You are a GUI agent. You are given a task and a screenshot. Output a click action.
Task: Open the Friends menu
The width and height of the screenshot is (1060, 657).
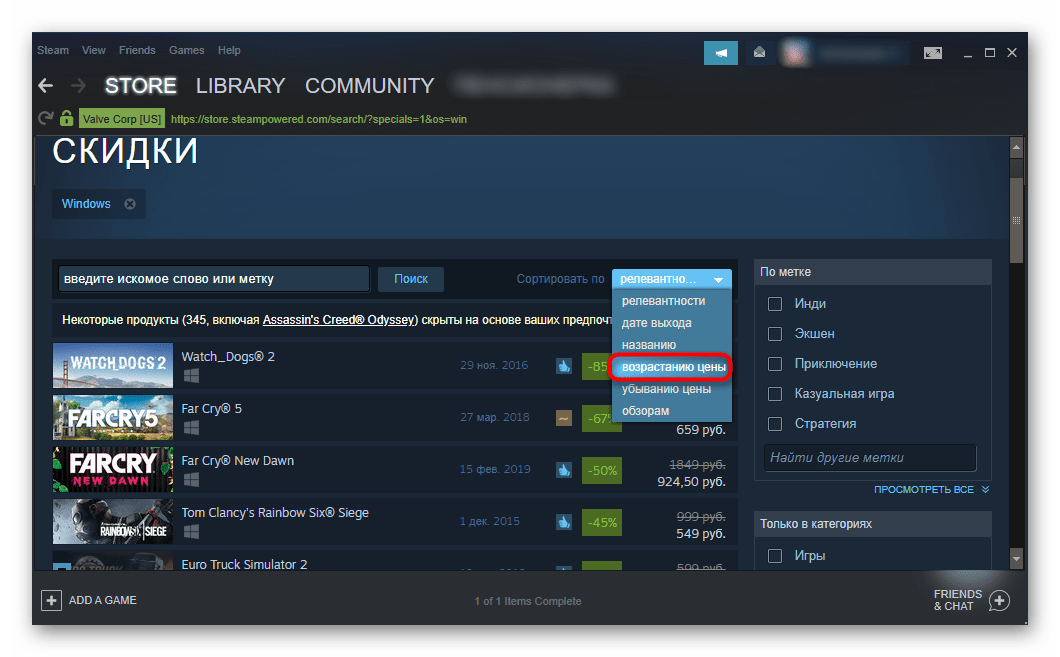click(x=137, y=50)
